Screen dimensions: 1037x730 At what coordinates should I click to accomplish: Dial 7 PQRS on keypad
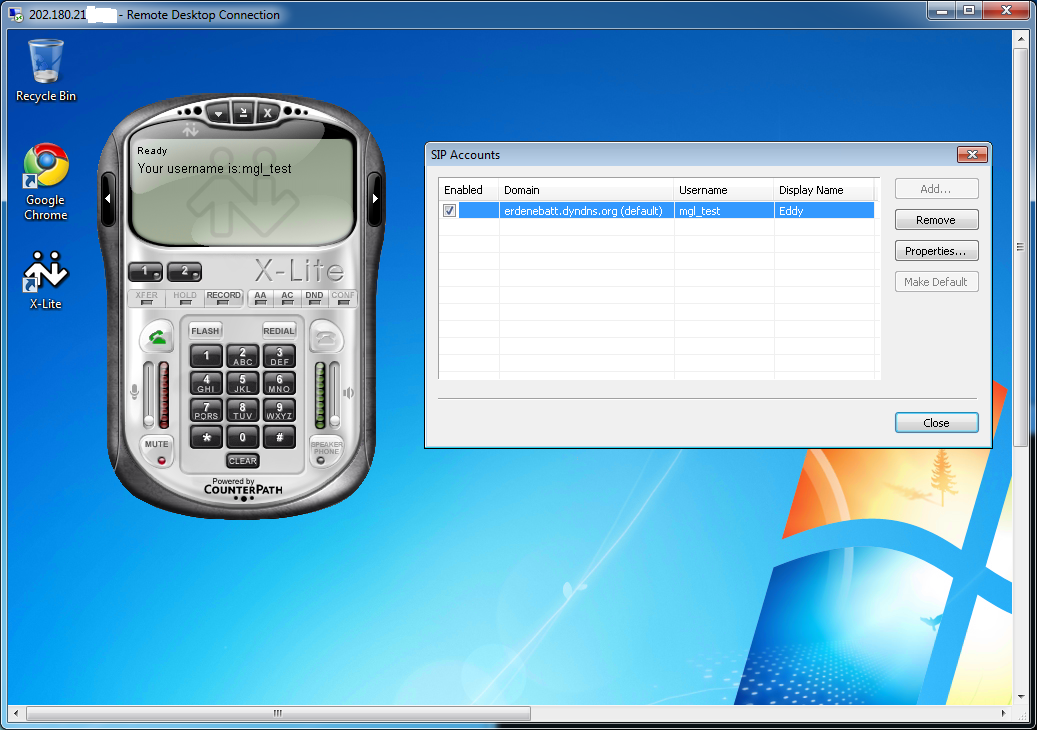click(x=206, y=411)
